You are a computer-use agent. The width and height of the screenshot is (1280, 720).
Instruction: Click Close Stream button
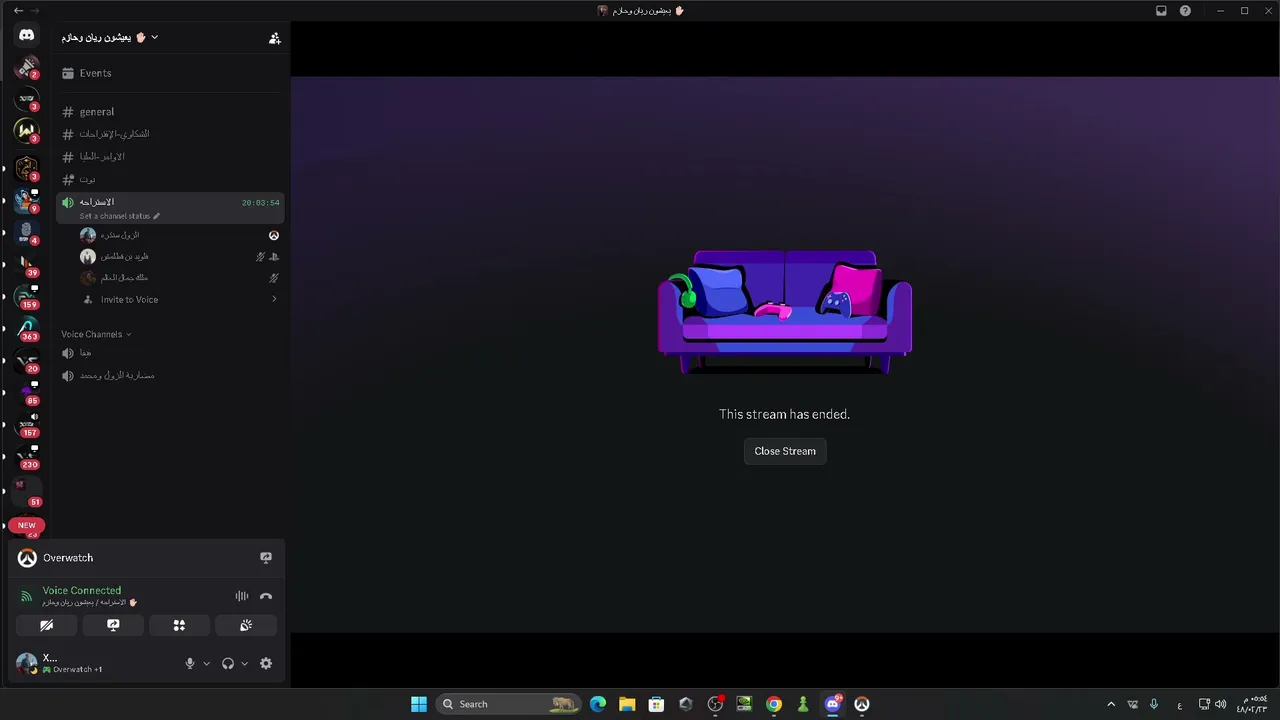pos(785,451)
